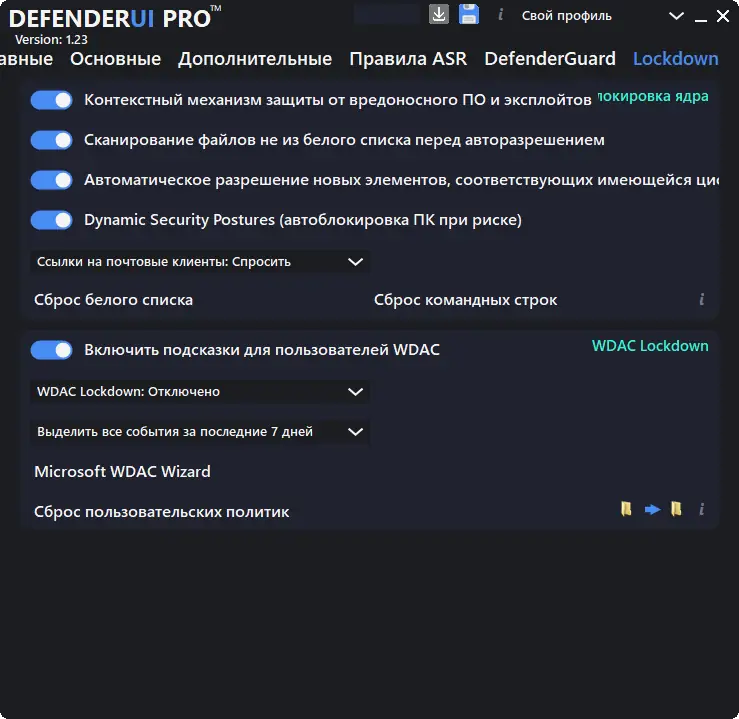Click the right yellow folder policy icon

tap(676, 509)
